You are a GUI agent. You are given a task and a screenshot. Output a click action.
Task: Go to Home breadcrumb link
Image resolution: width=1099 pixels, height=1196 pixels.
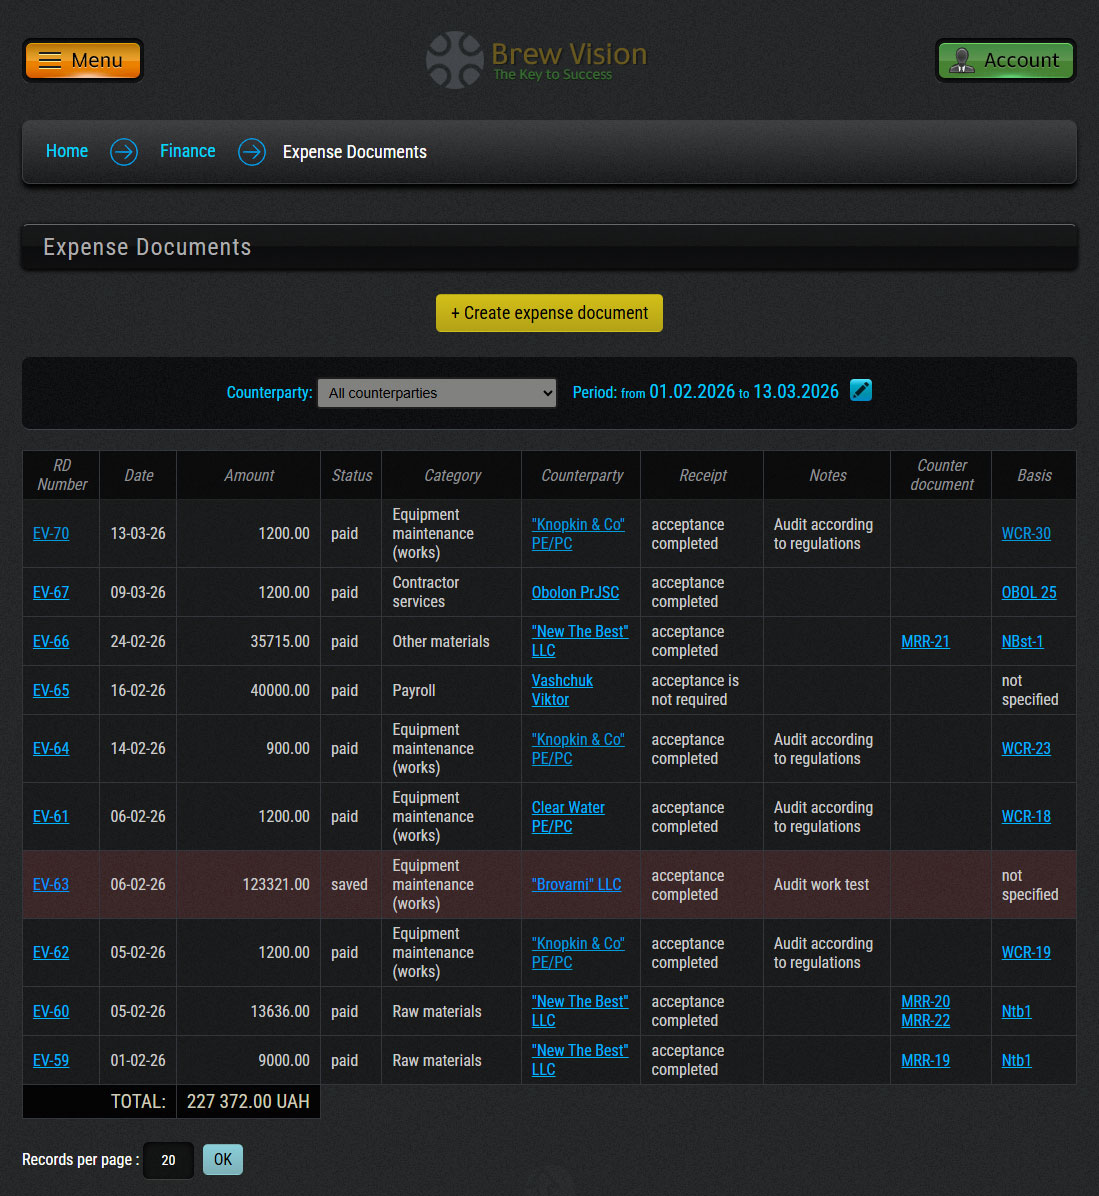pyautogui.click(x=67, y=151)
